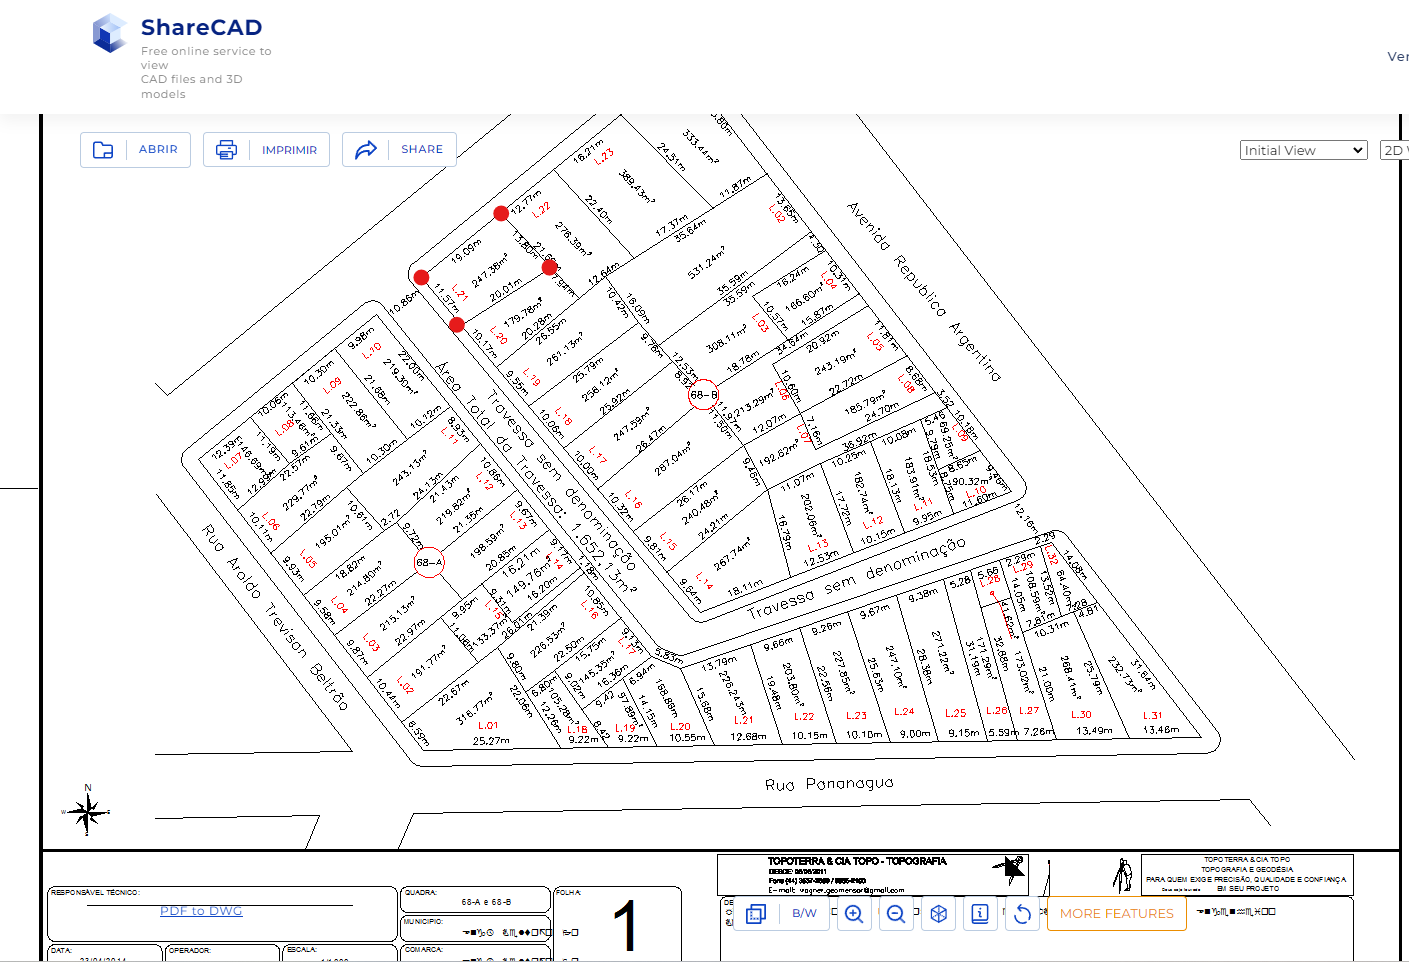
Task: Zoom in with magnifier plus icon
Action: click(x=854, y=913)
